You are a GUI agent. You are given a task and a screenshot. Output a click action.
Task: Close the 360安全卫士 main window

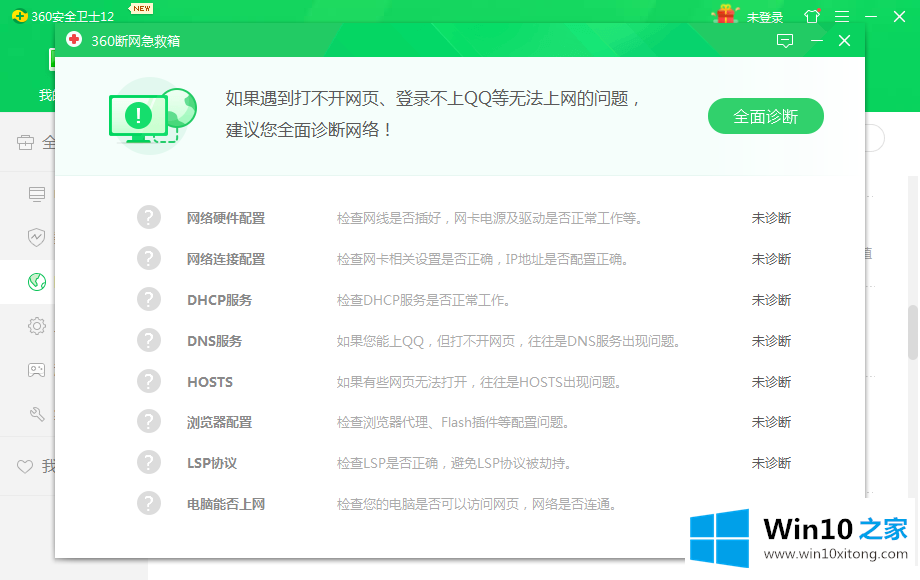pos(899,16)
